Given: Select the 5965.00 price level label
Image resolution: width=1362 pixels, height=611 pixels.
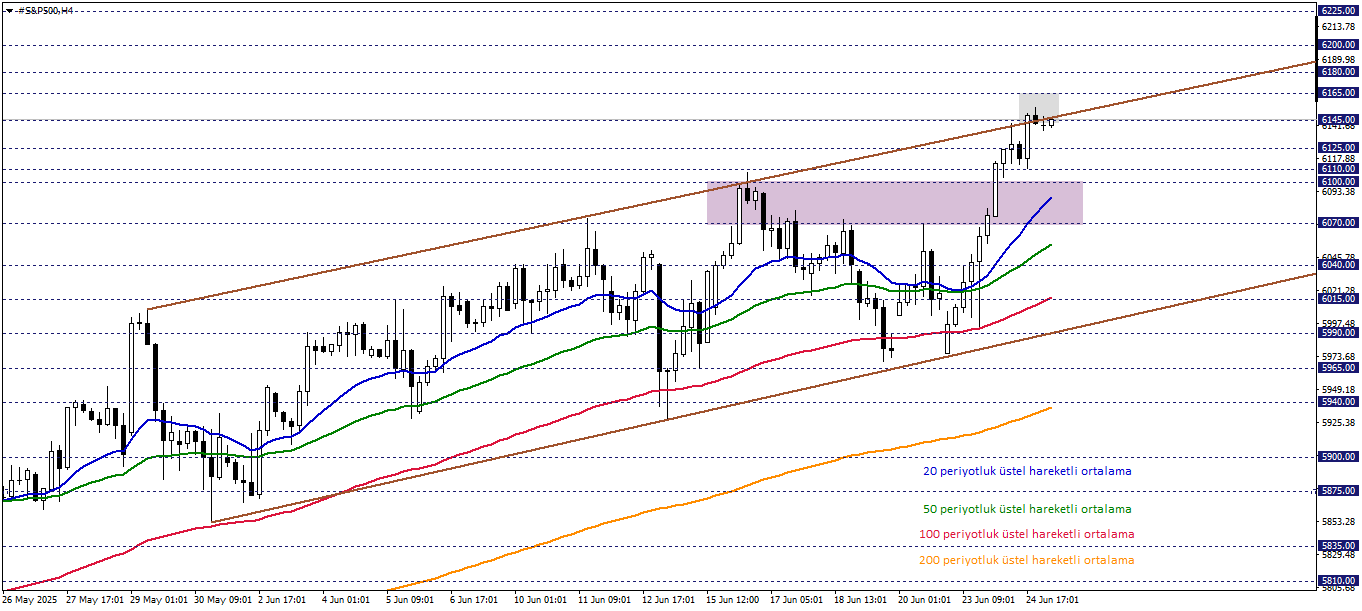Looking at the screenshot, I should pyautogui.click(x=1338, y=368).
